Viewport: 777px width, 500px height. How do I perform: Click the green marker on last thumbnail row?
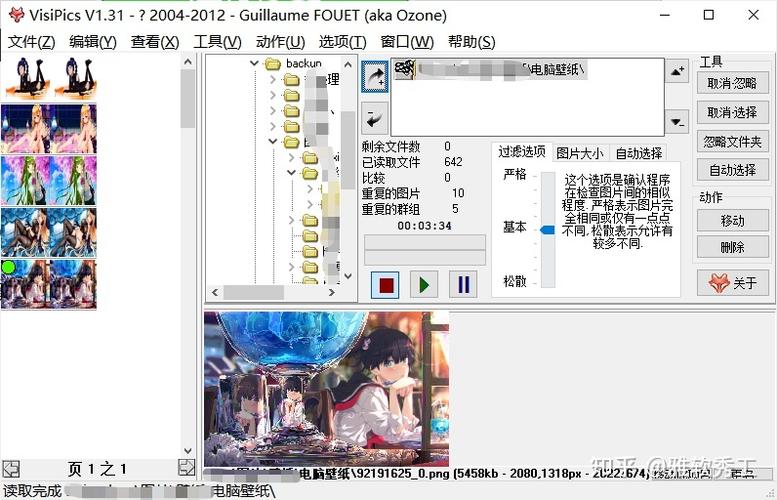pyautogui.click(x=8, y=268)
